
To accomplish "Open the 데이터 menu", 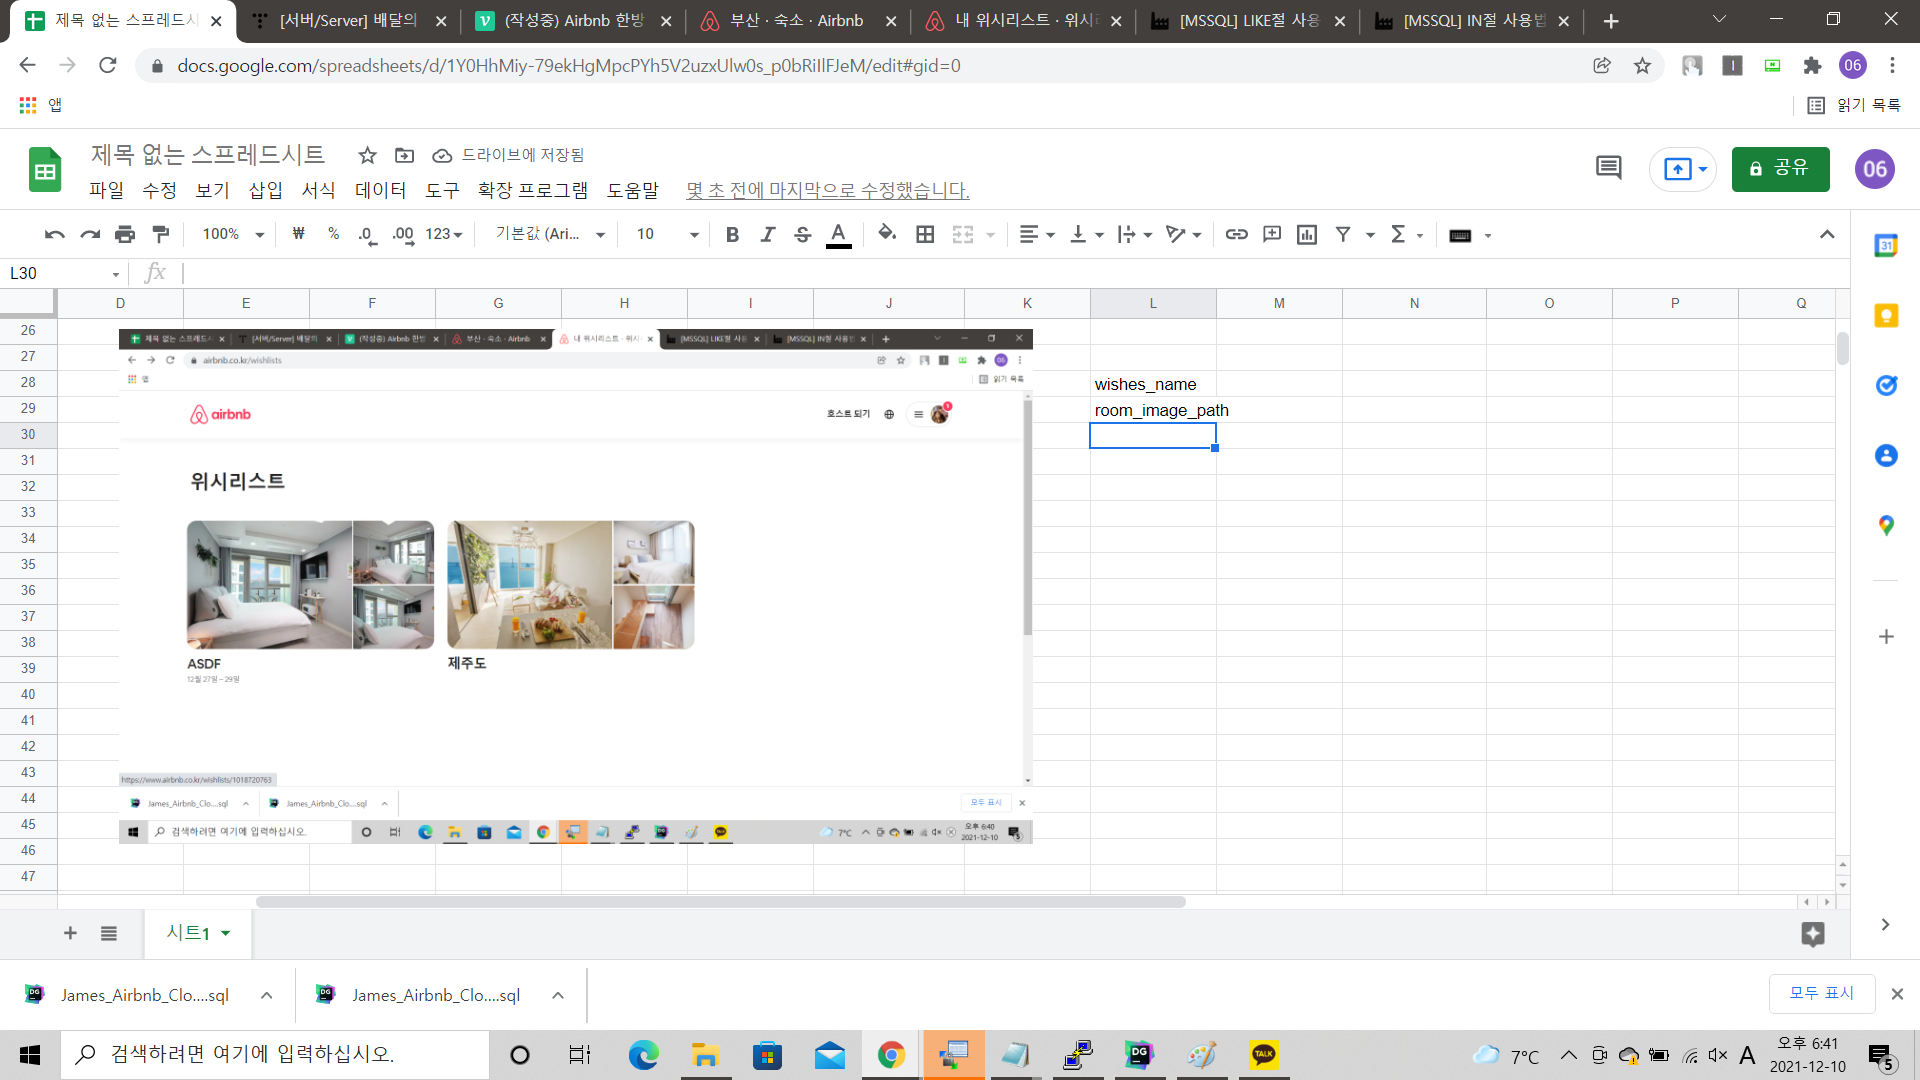I will coord(380,190).
